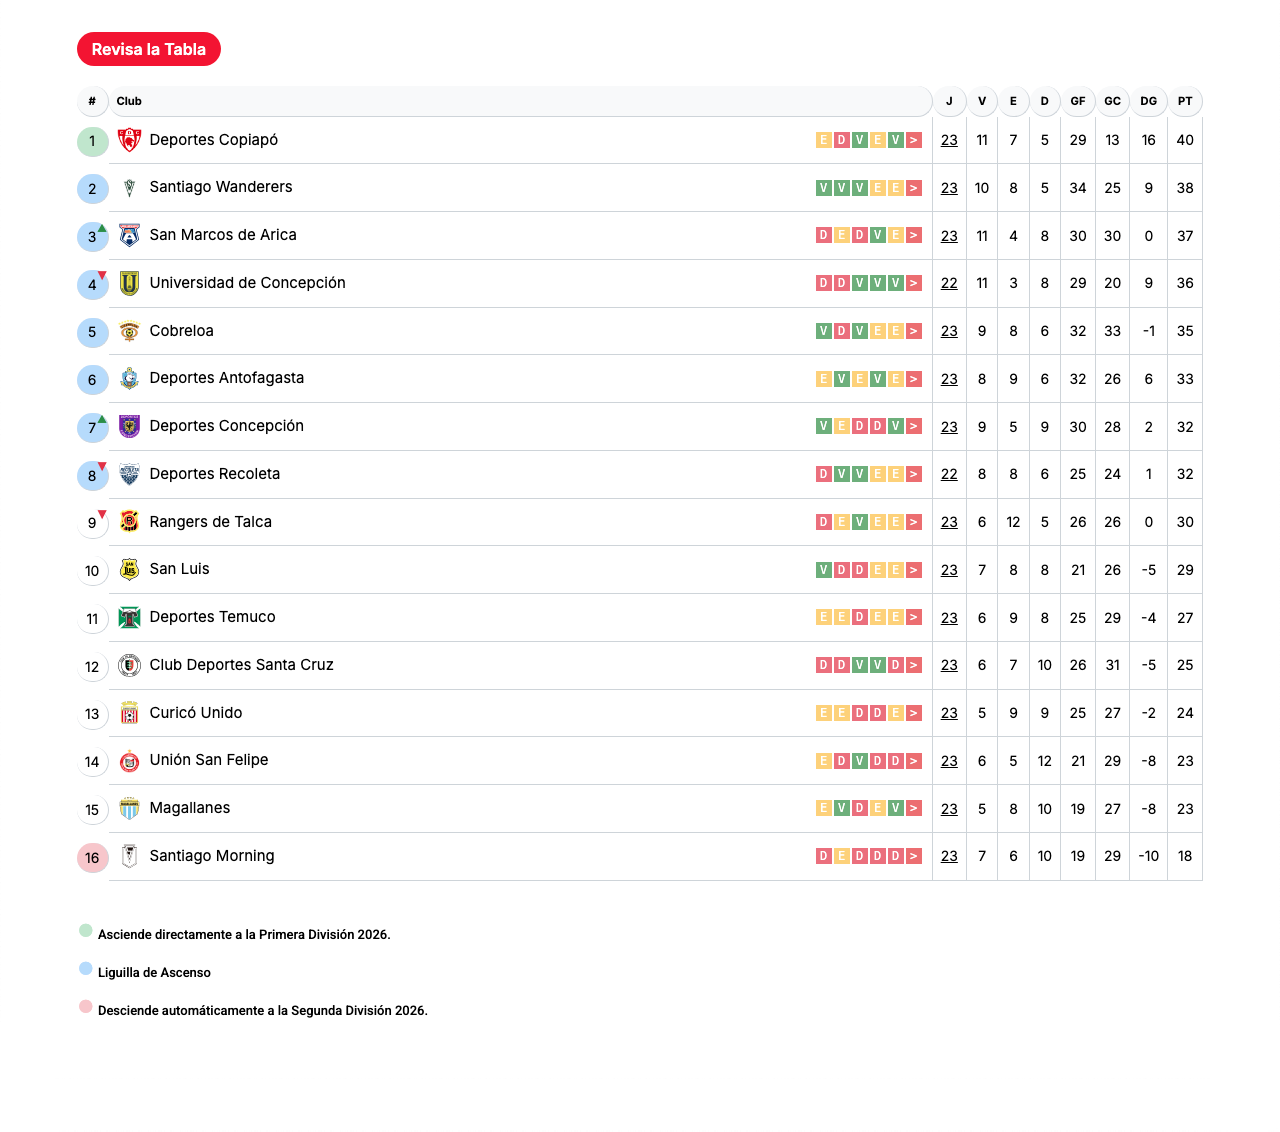Click the team name Curicó Unido
The height and width of the screenshot is (1132, 1280).
point(196,713)
